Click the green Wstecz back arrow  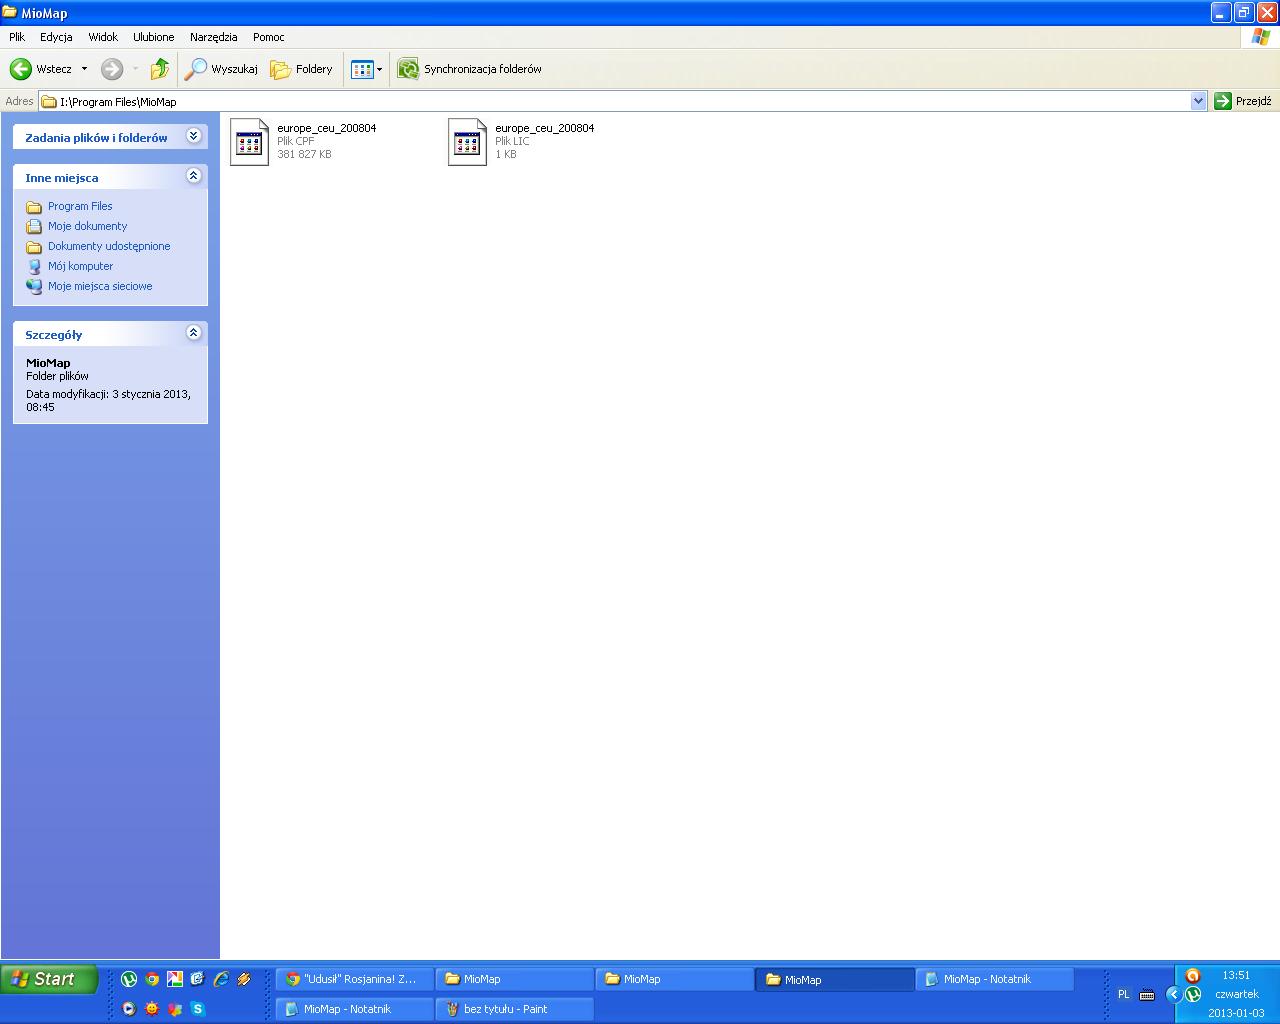(x=21, y=69)
